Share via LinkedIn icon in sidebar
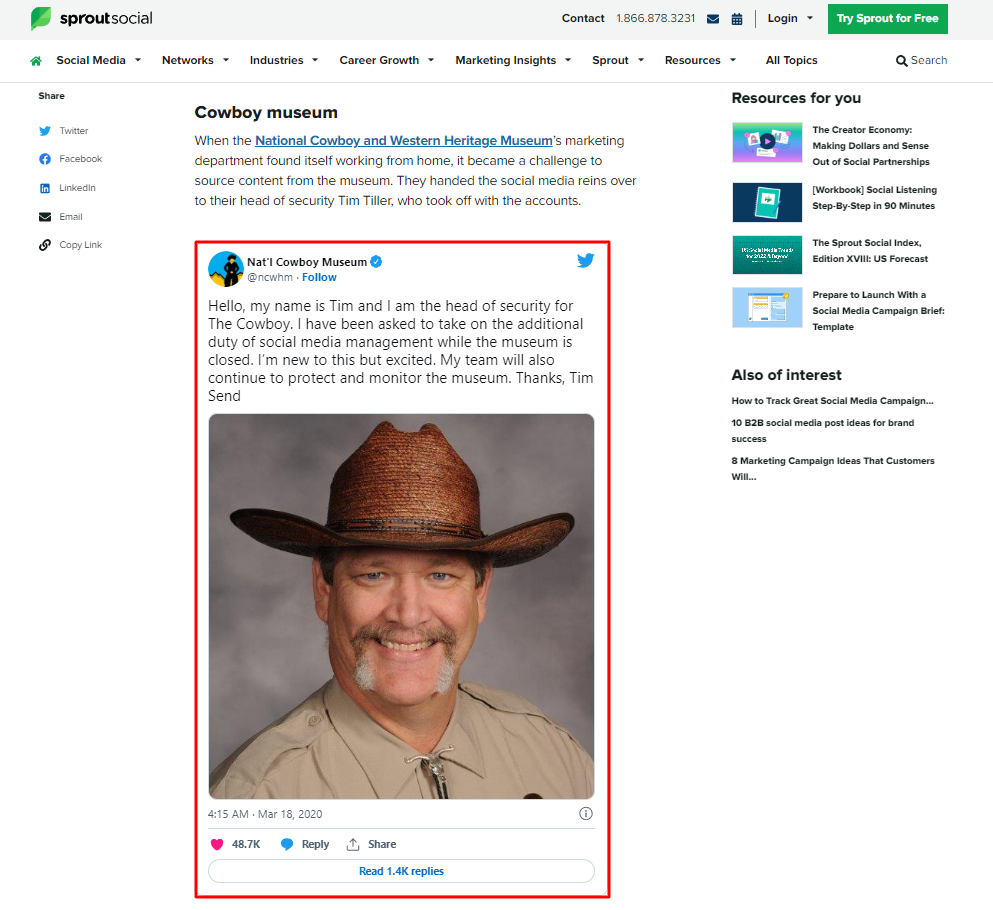993x910 pixels. tap(45, 188)
